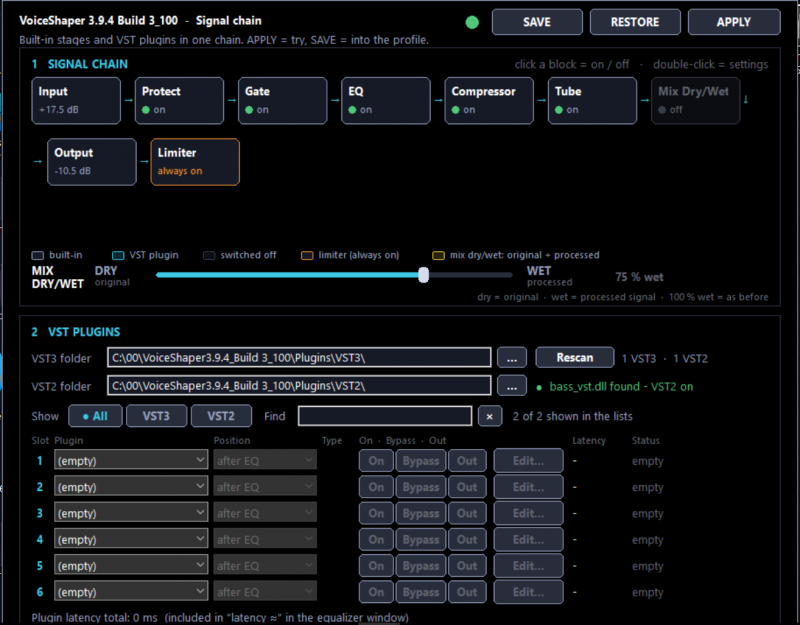Viewport: 800px width, 625px height.
Task: Show only VST3 plugins
Action: pos(156,416)
